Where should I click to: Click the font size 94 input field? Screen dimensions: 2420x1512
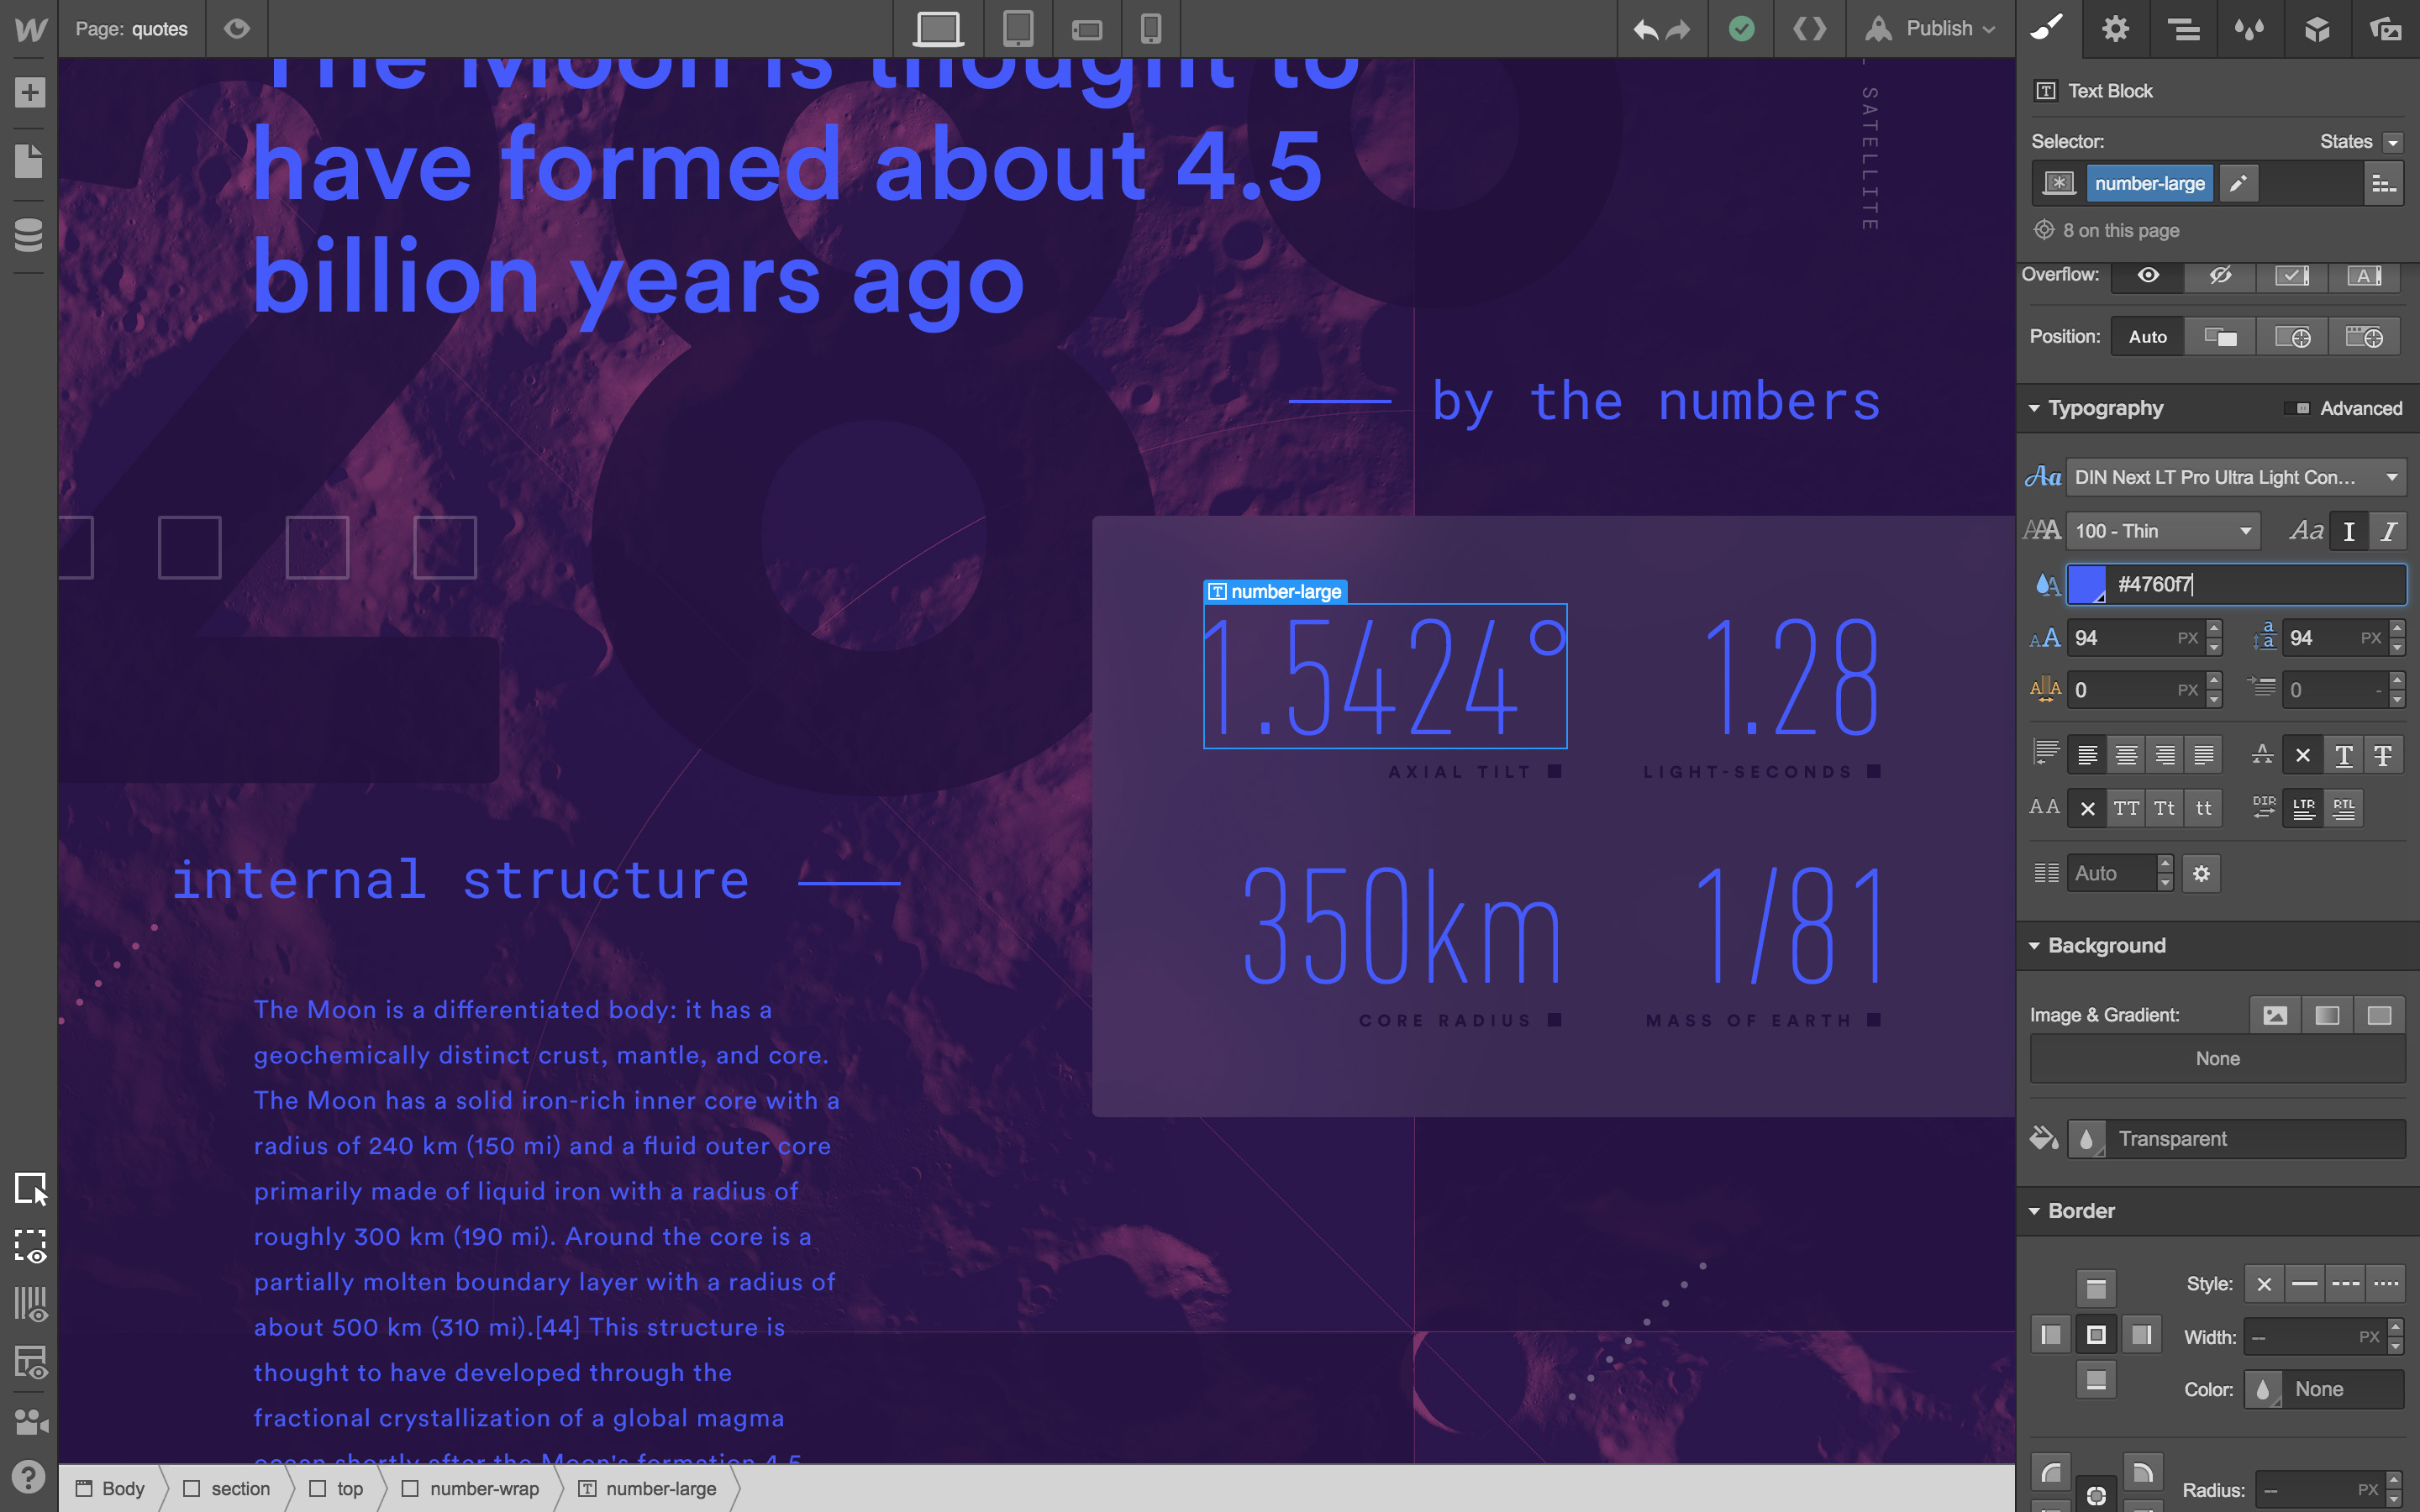pyautogui.click(x=2130, y=637)
